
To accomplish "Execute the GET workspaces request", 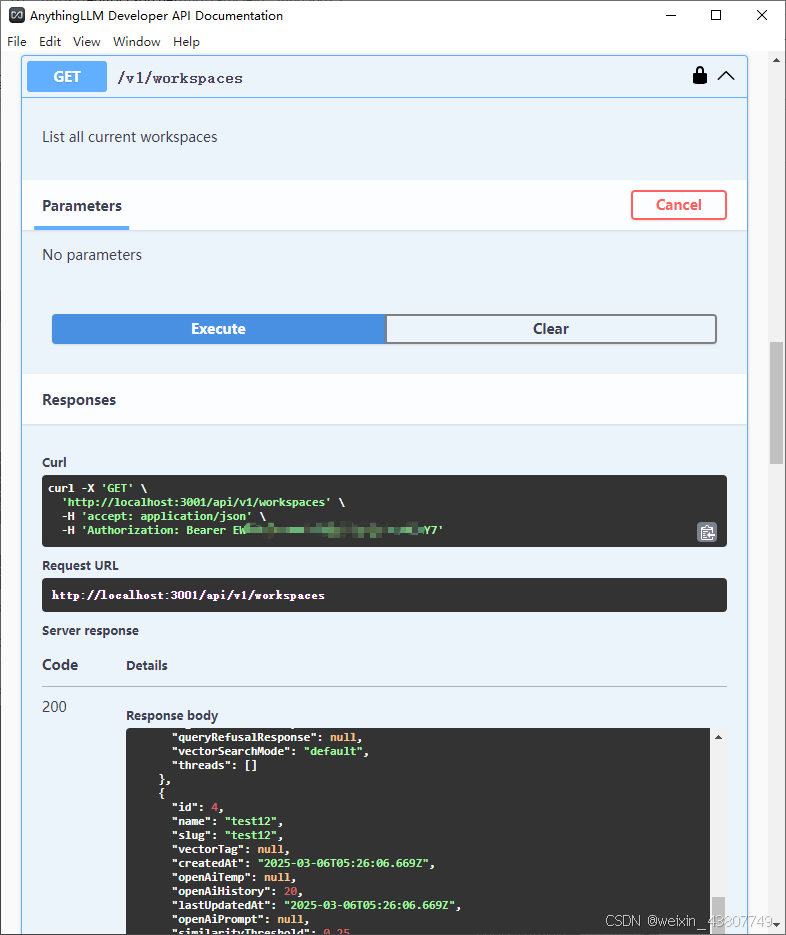I will point(218,329).
